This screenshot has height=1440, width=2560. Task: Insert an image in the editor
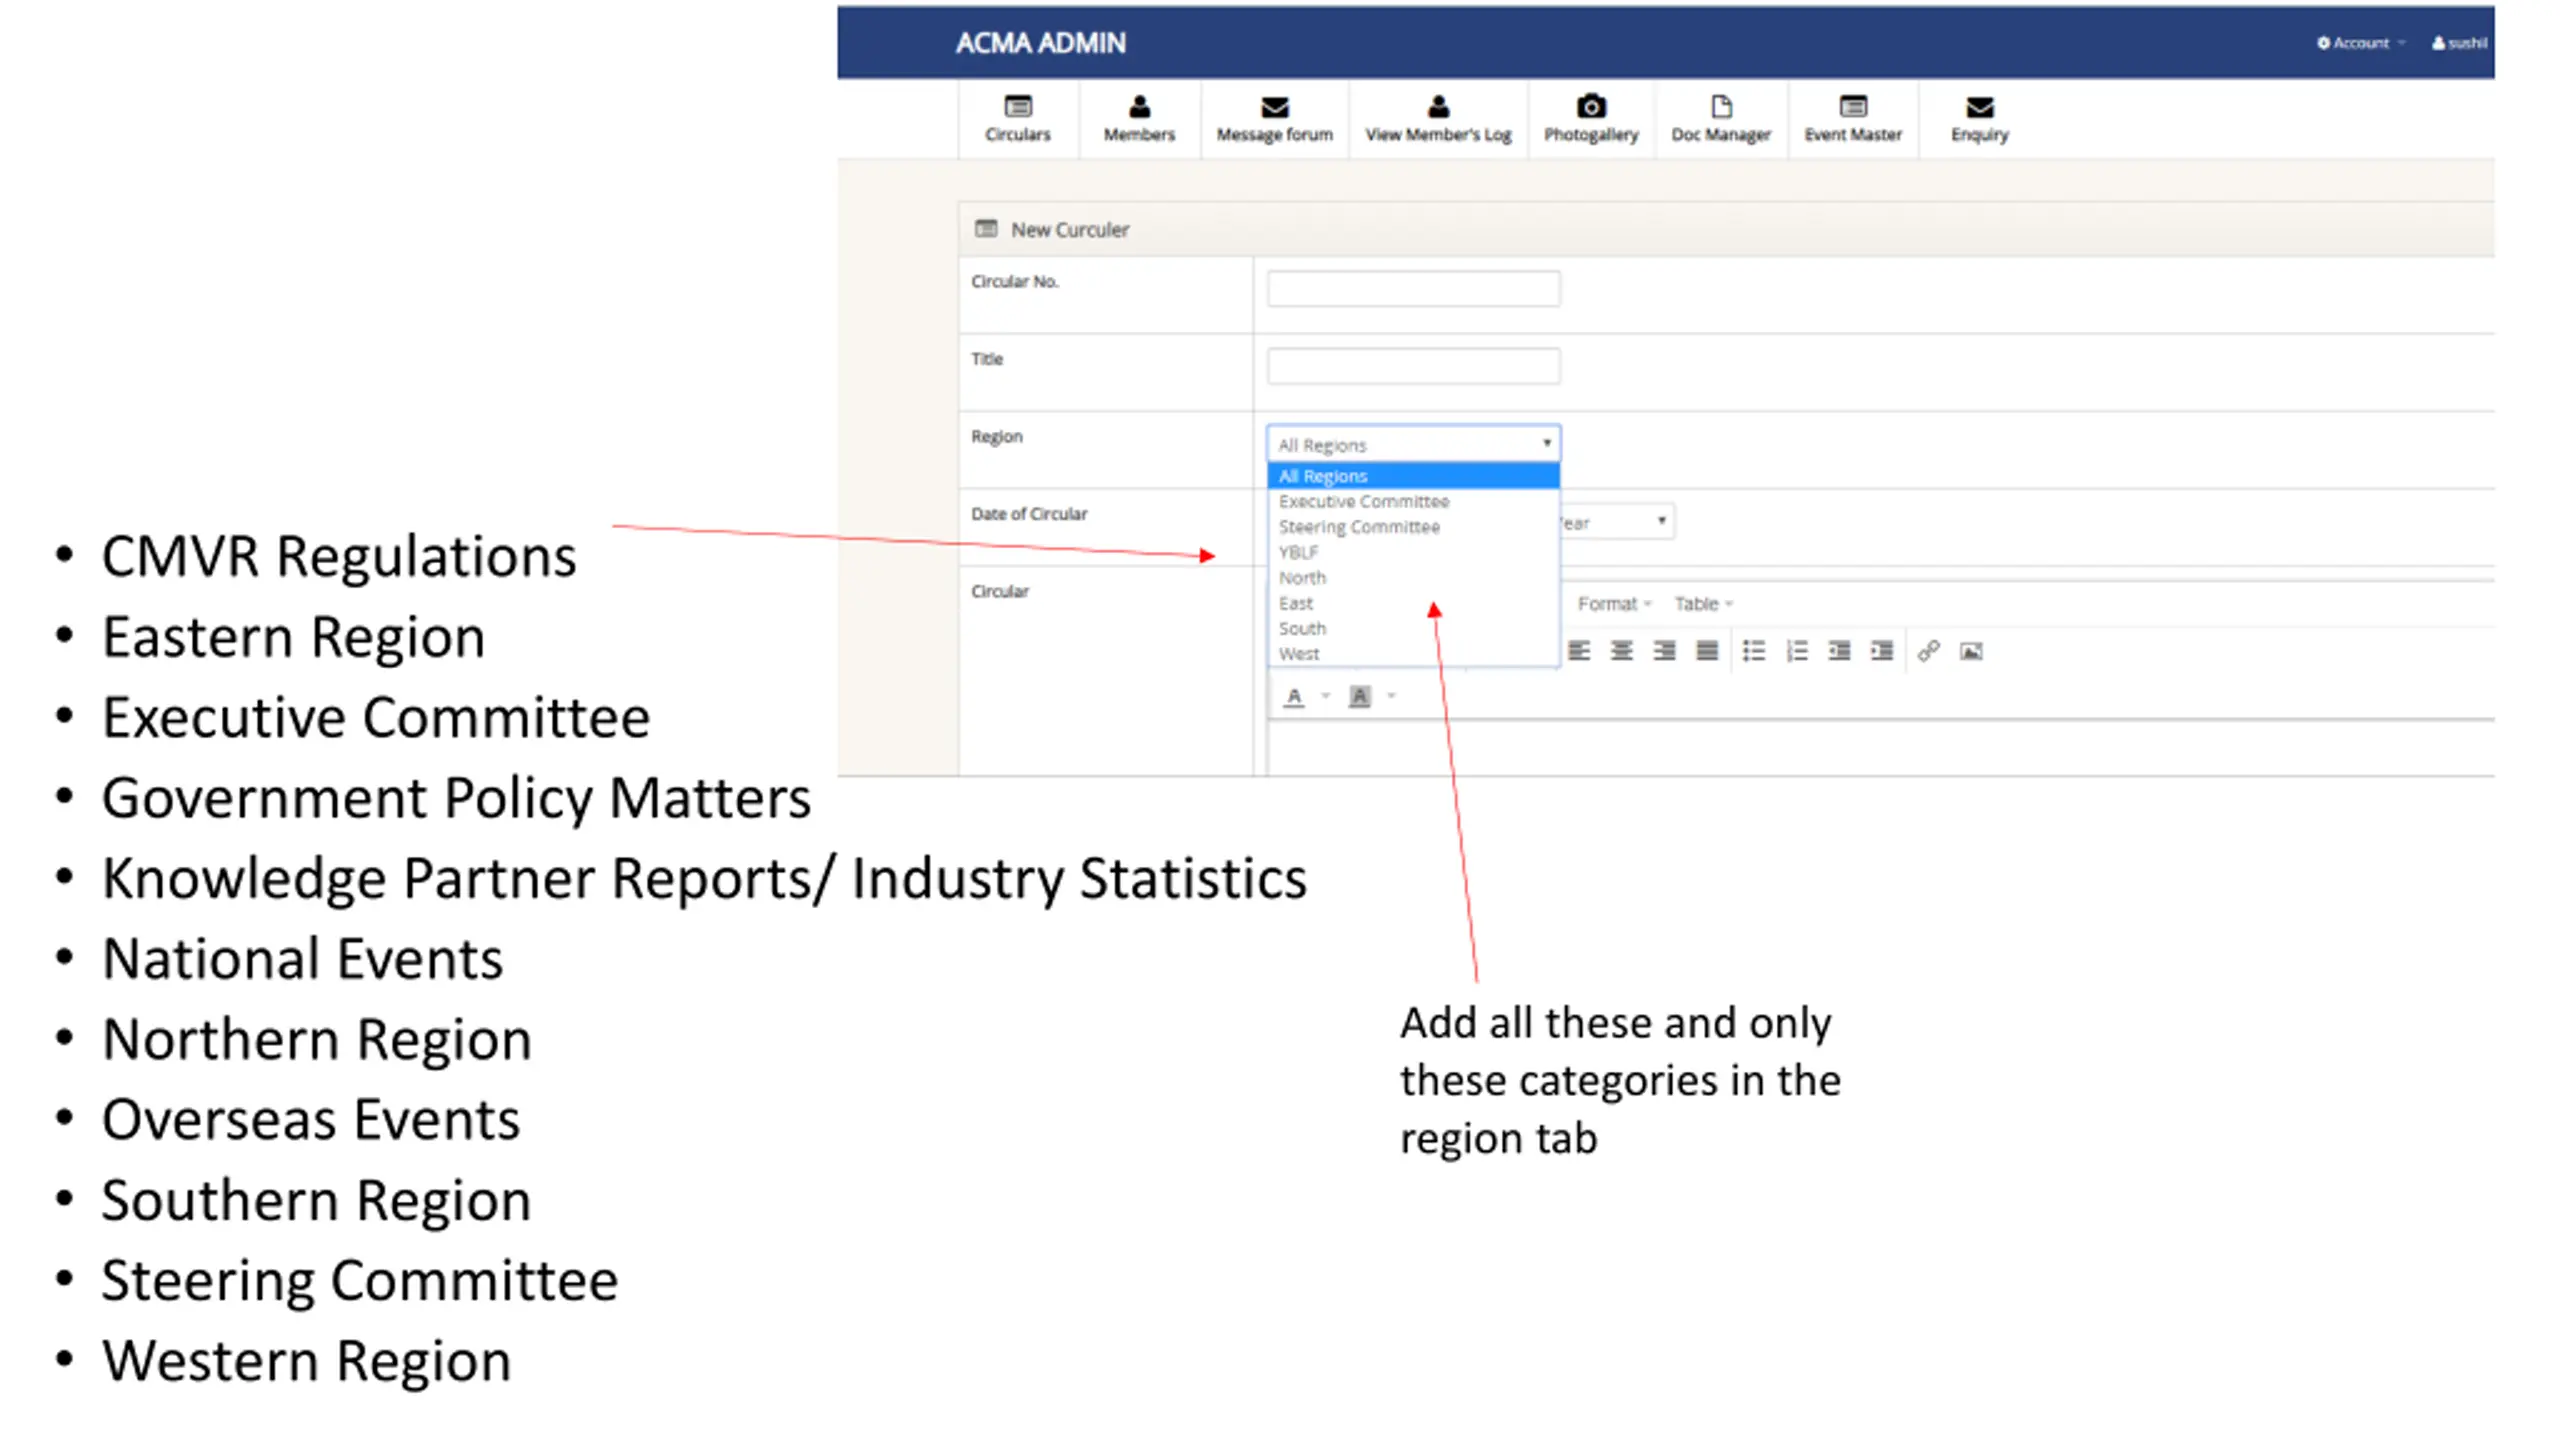[x=1971, y=651]
